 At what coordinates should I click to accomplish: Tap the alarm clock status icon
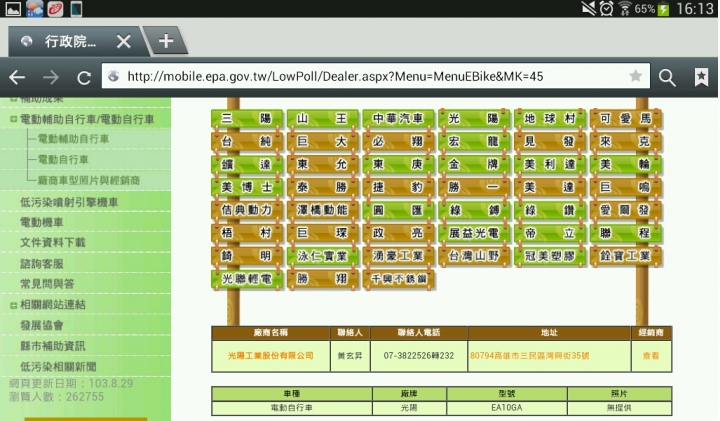[x=606, y=8]
